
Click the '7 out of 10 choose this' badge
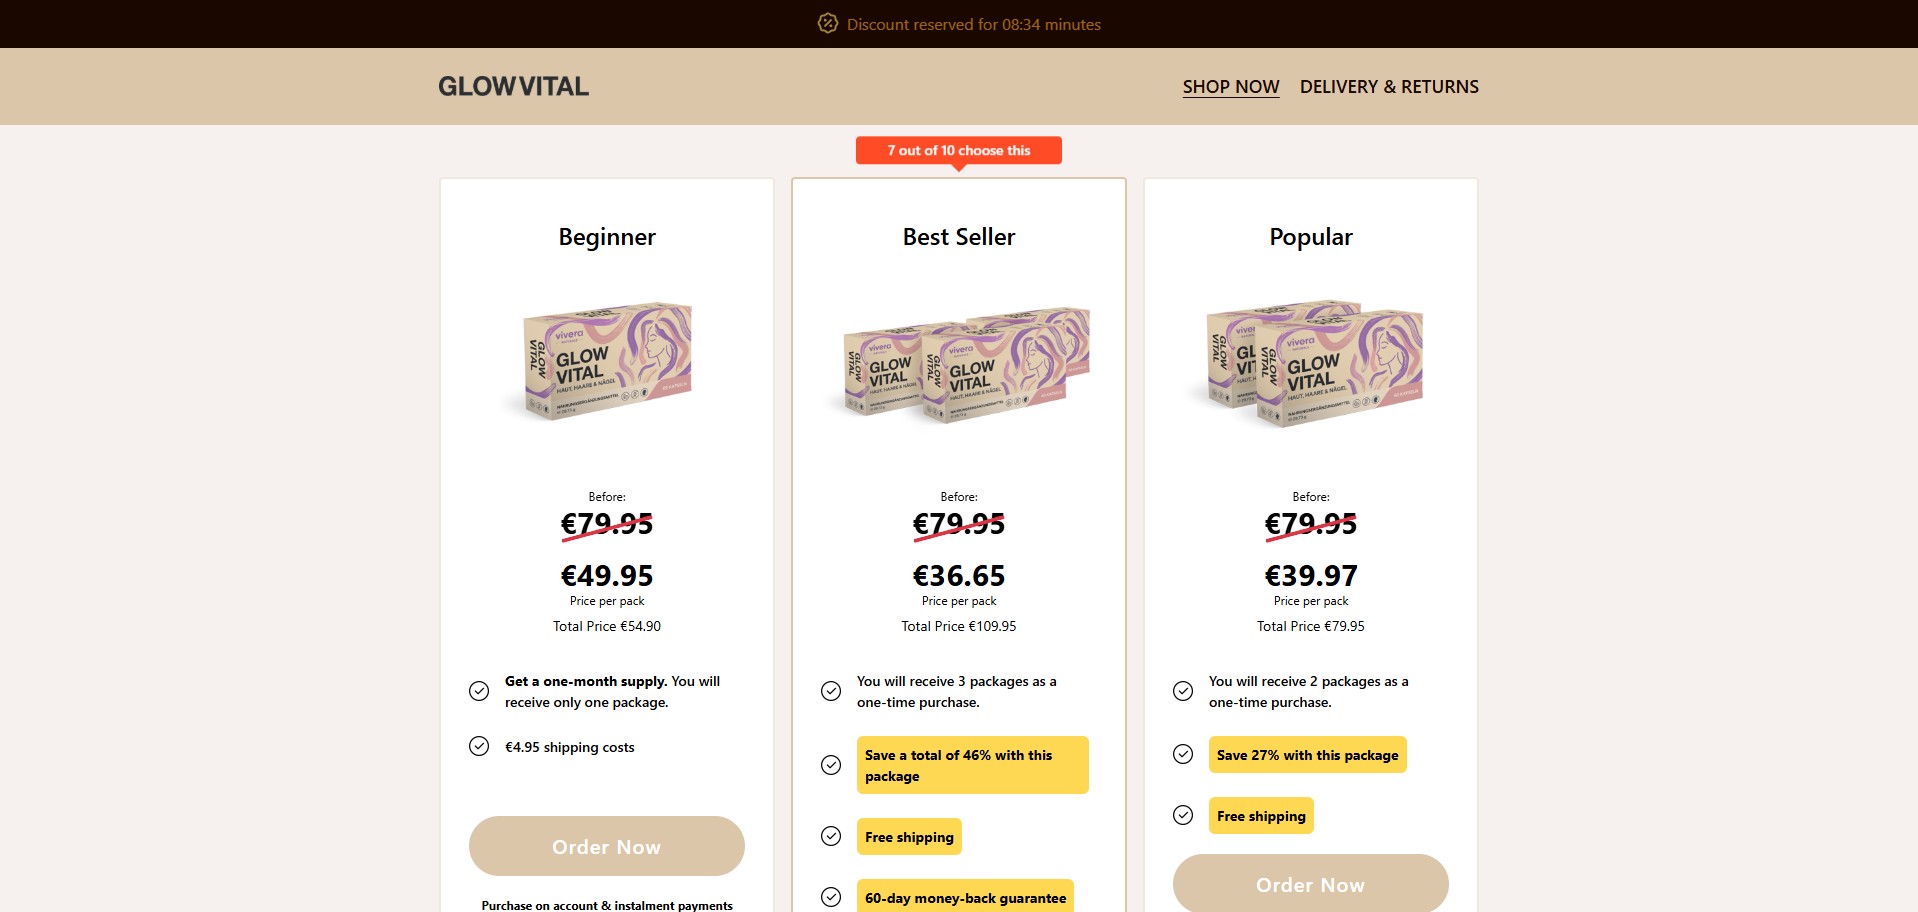(x=958, y=151)
